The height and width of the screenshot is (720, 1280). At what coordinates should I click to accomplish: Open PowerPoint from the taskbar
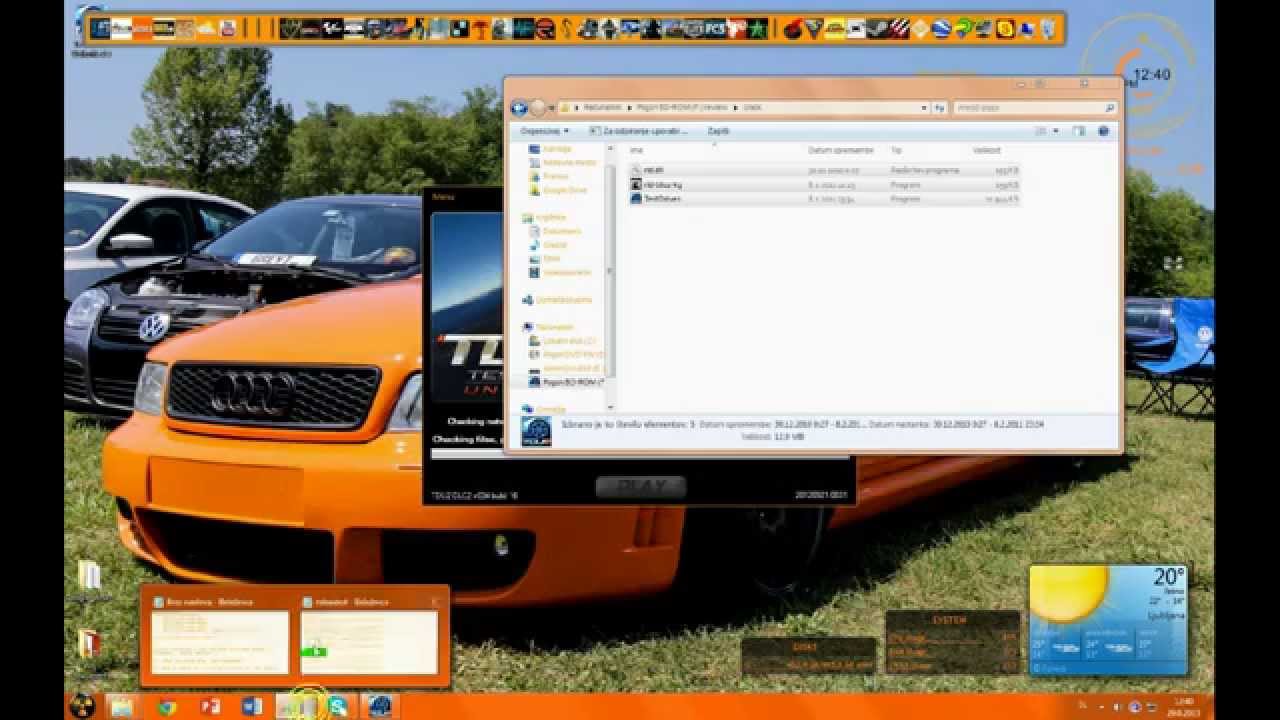pos(210,707)
